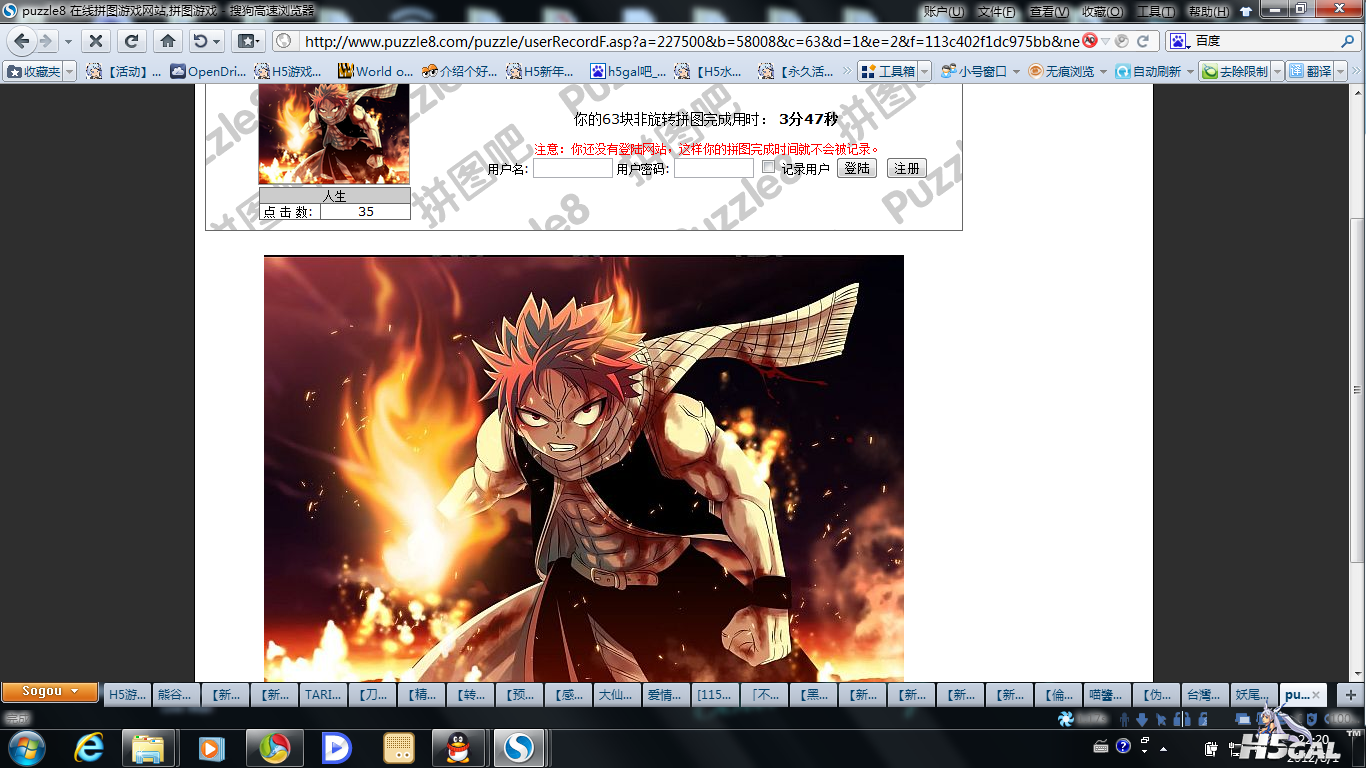The image size is (1366, 768).
Task: Enable 无痕浏览 private browsing
Action: [1061, 71]
